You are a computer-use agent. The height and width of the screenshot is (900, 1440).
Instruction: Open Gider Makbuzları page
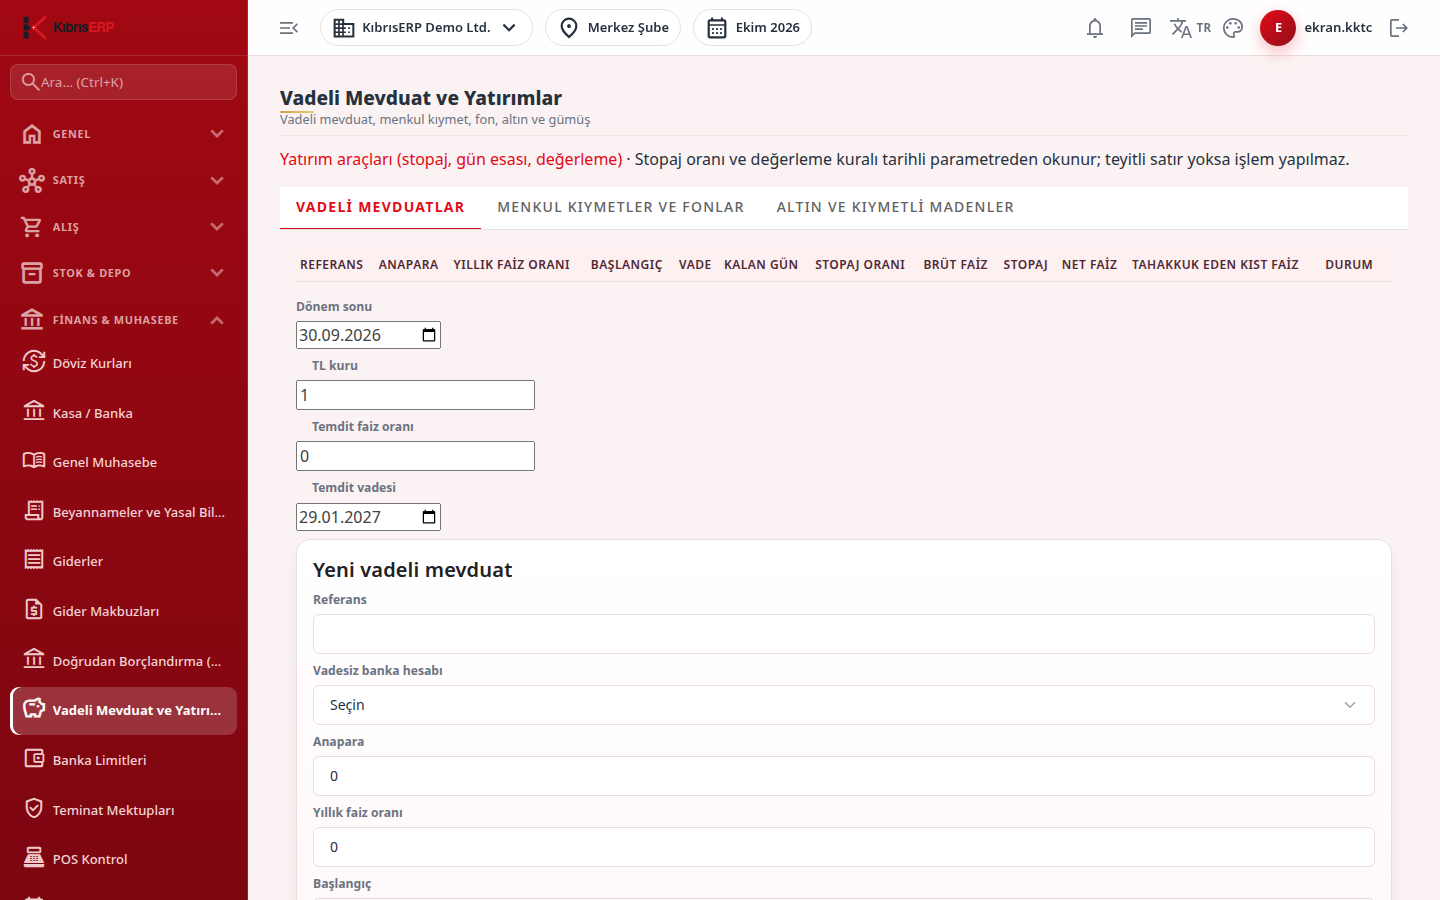[x=124, y=611]
